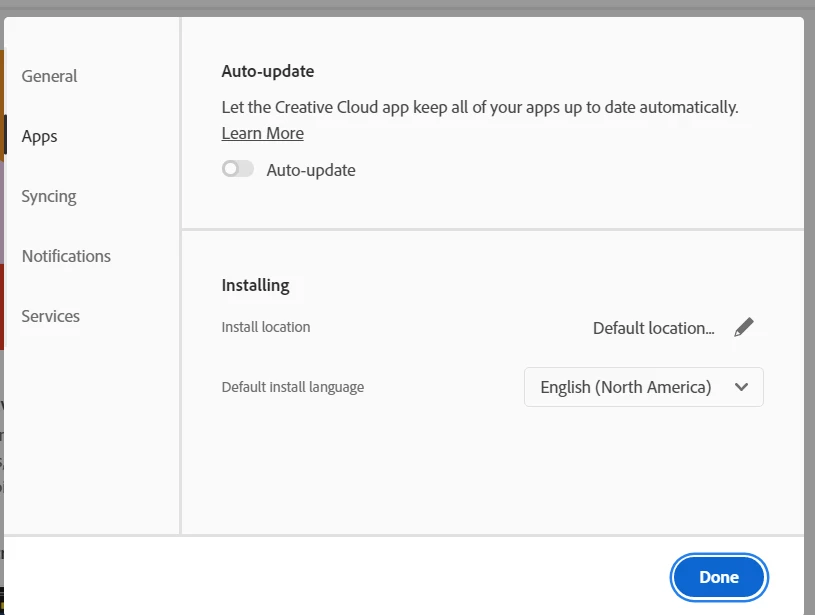Click the Default install language label
Viewport: 815px width, 615px height.
pyautogui.click(x=293, y=387)
